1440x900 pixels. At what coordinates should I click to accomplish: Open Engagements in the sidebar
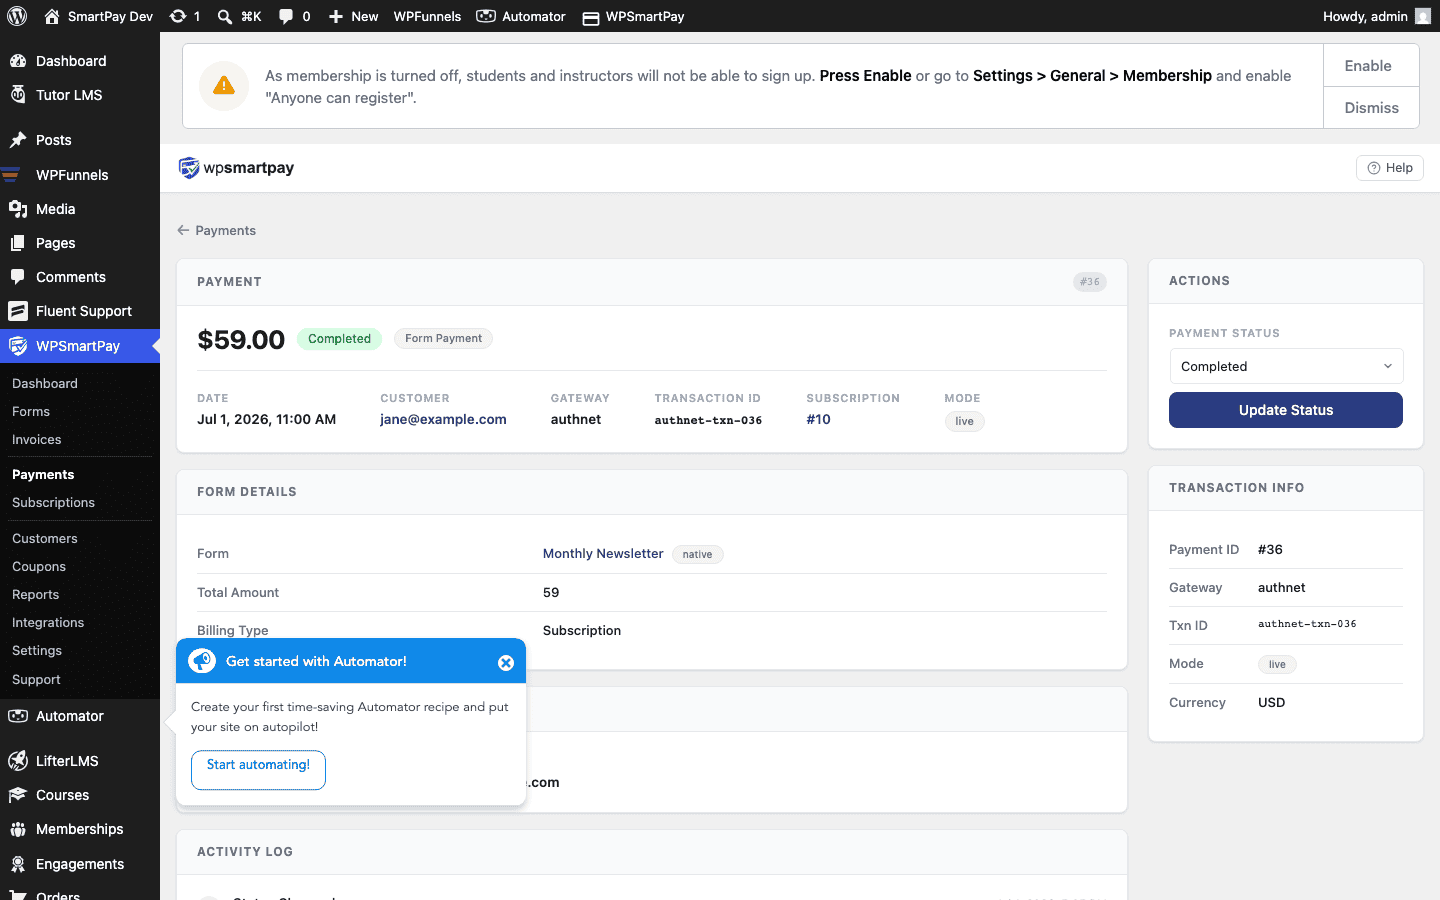[80, 864]
